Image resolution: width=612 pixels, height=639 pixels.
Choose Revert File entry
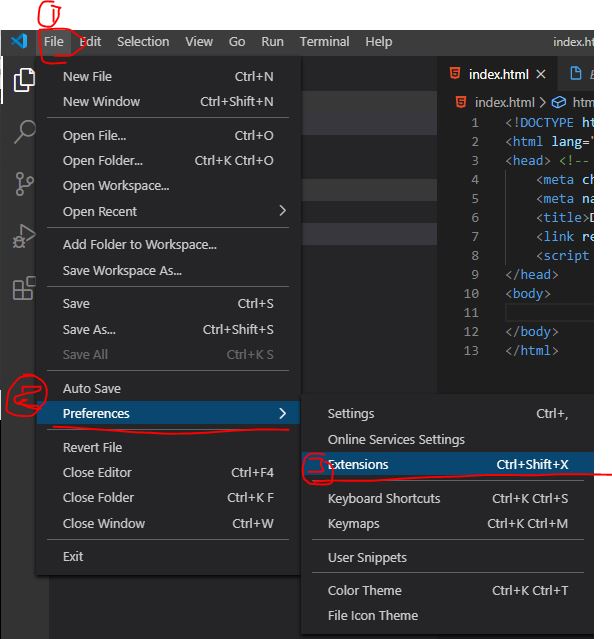[168, 447]
